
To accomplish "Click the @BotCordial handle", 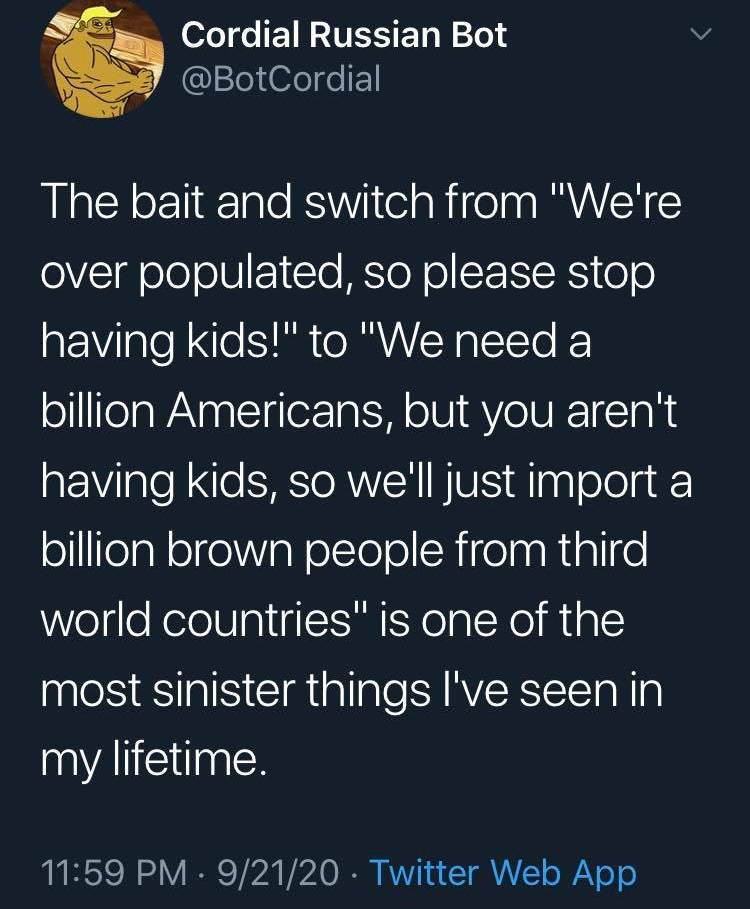I will coord(281,79).
